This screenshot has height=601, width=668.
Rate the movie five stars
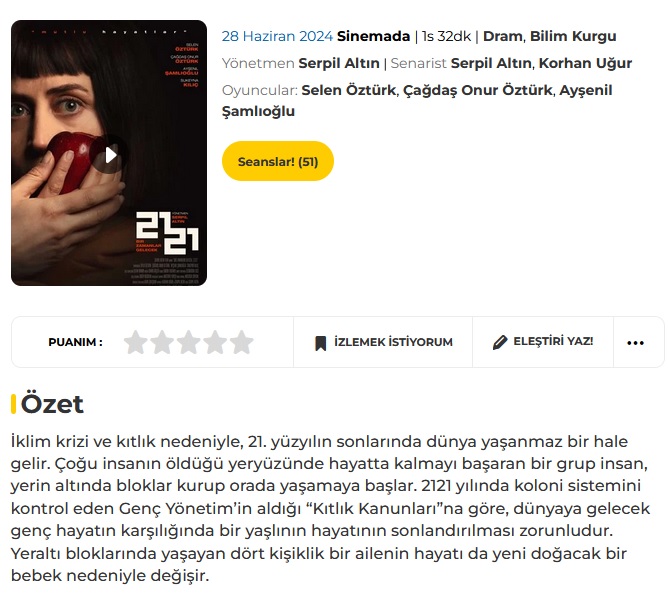coord(242,342)
